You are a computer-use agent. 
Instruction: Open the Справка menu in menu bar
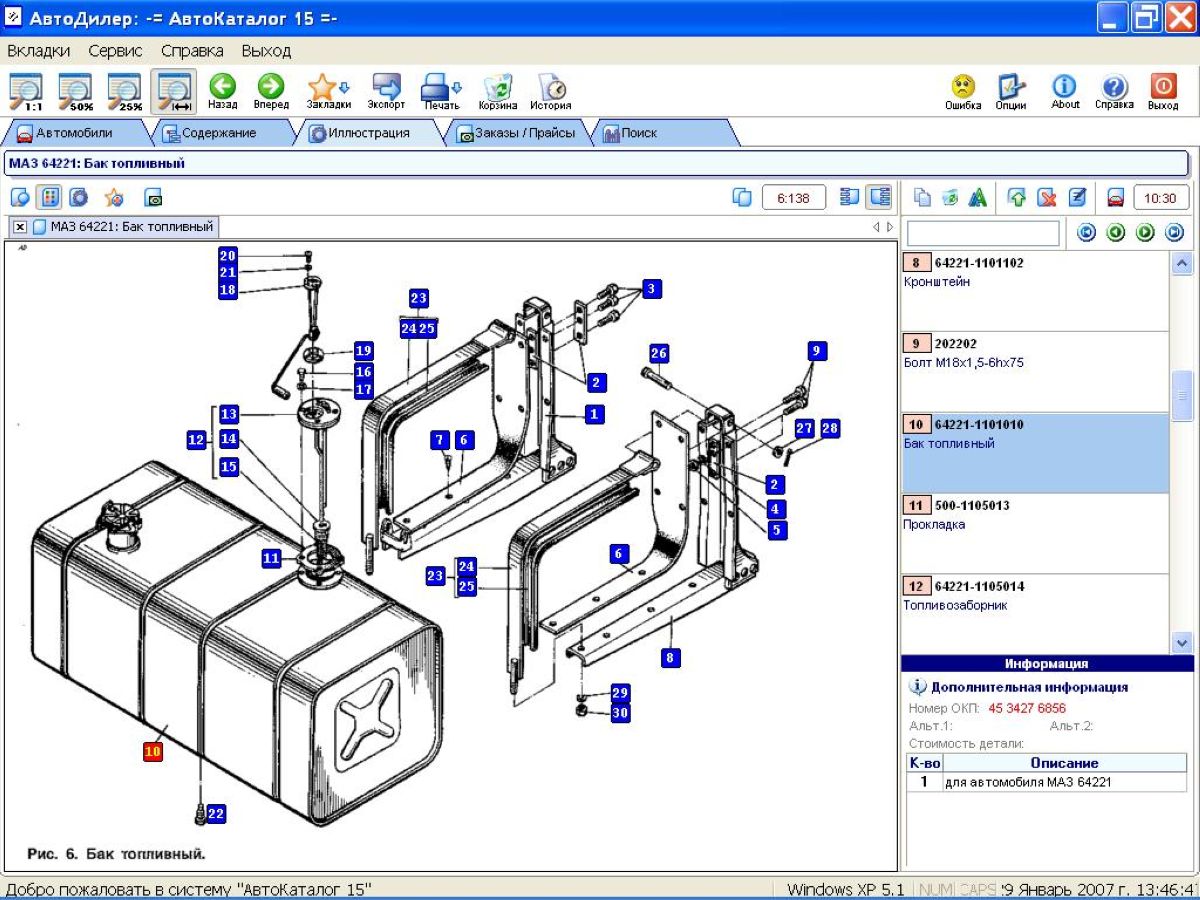pyautogui.click(x=192, y=50)
